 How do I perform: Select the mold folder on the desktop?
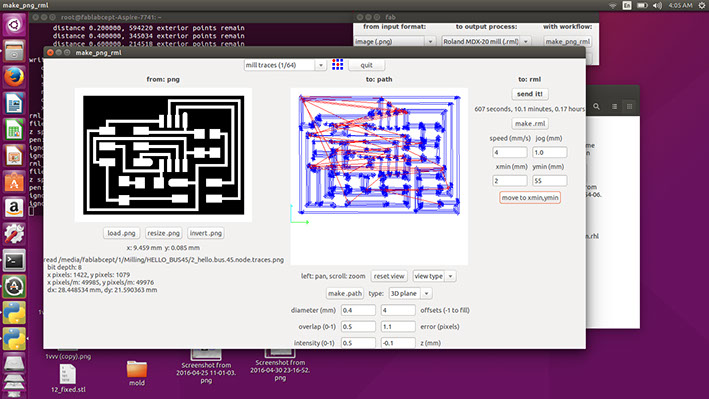click(x=137, y=373)
